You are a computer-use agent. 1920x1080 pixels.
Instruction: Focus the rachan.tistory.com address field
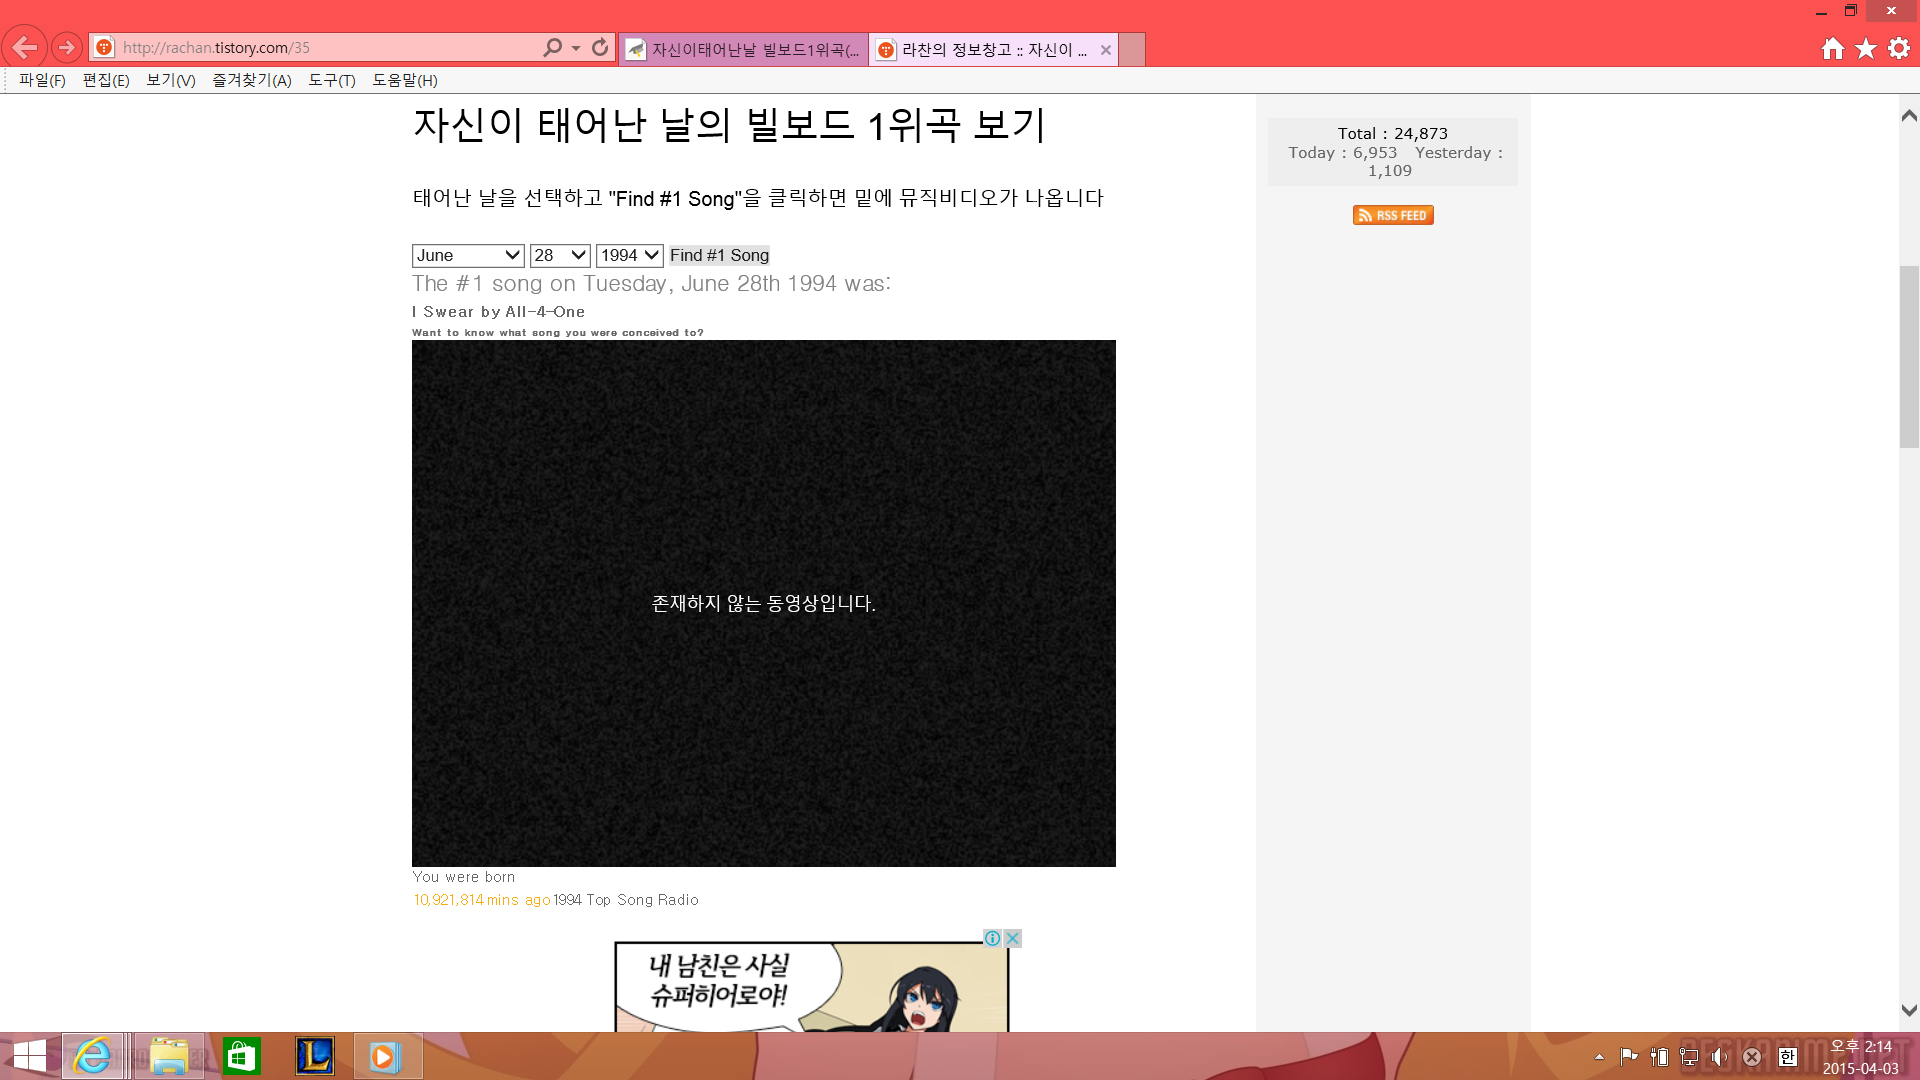point(330,47)
